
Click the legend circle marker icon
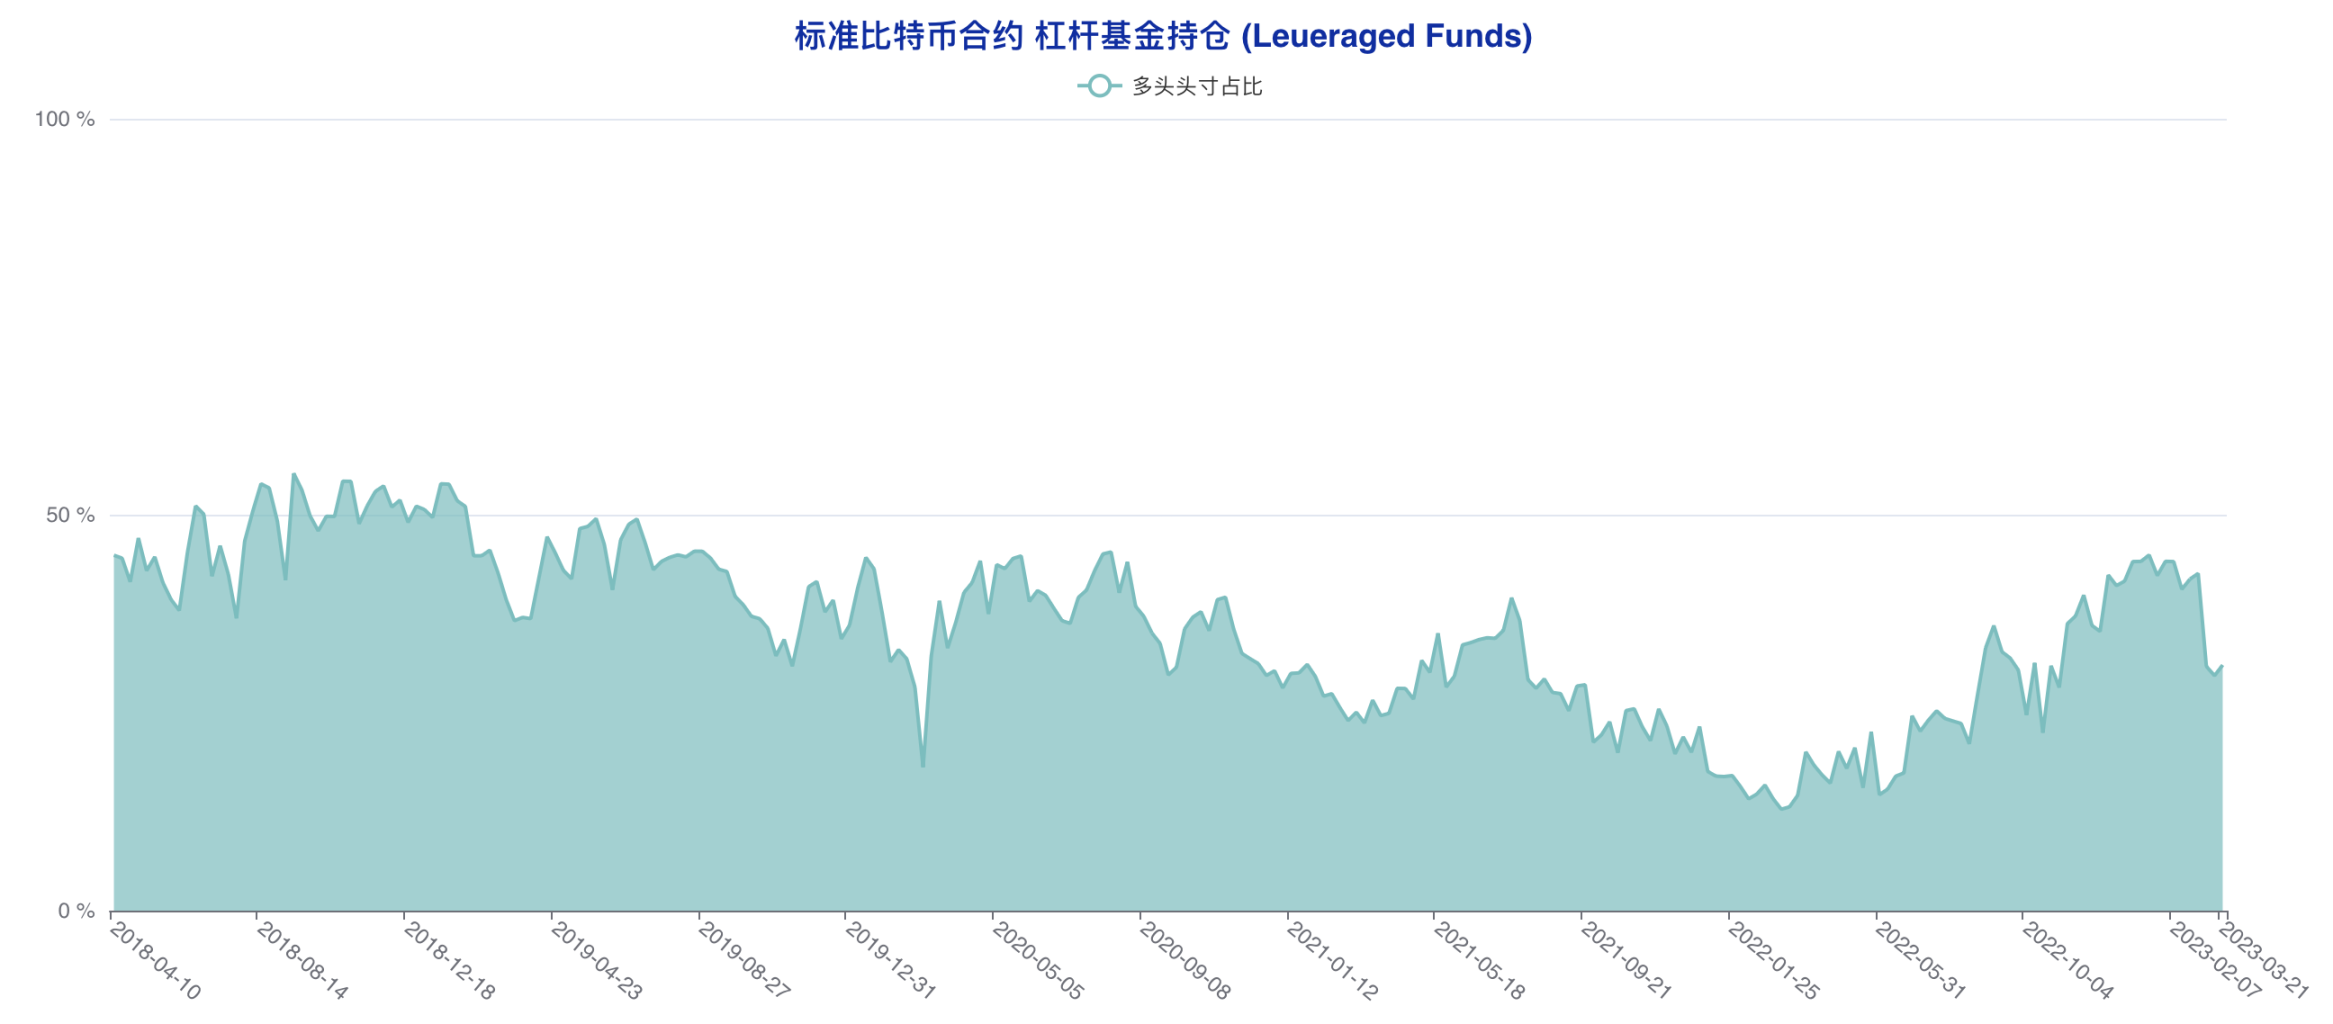(1099, 87)
